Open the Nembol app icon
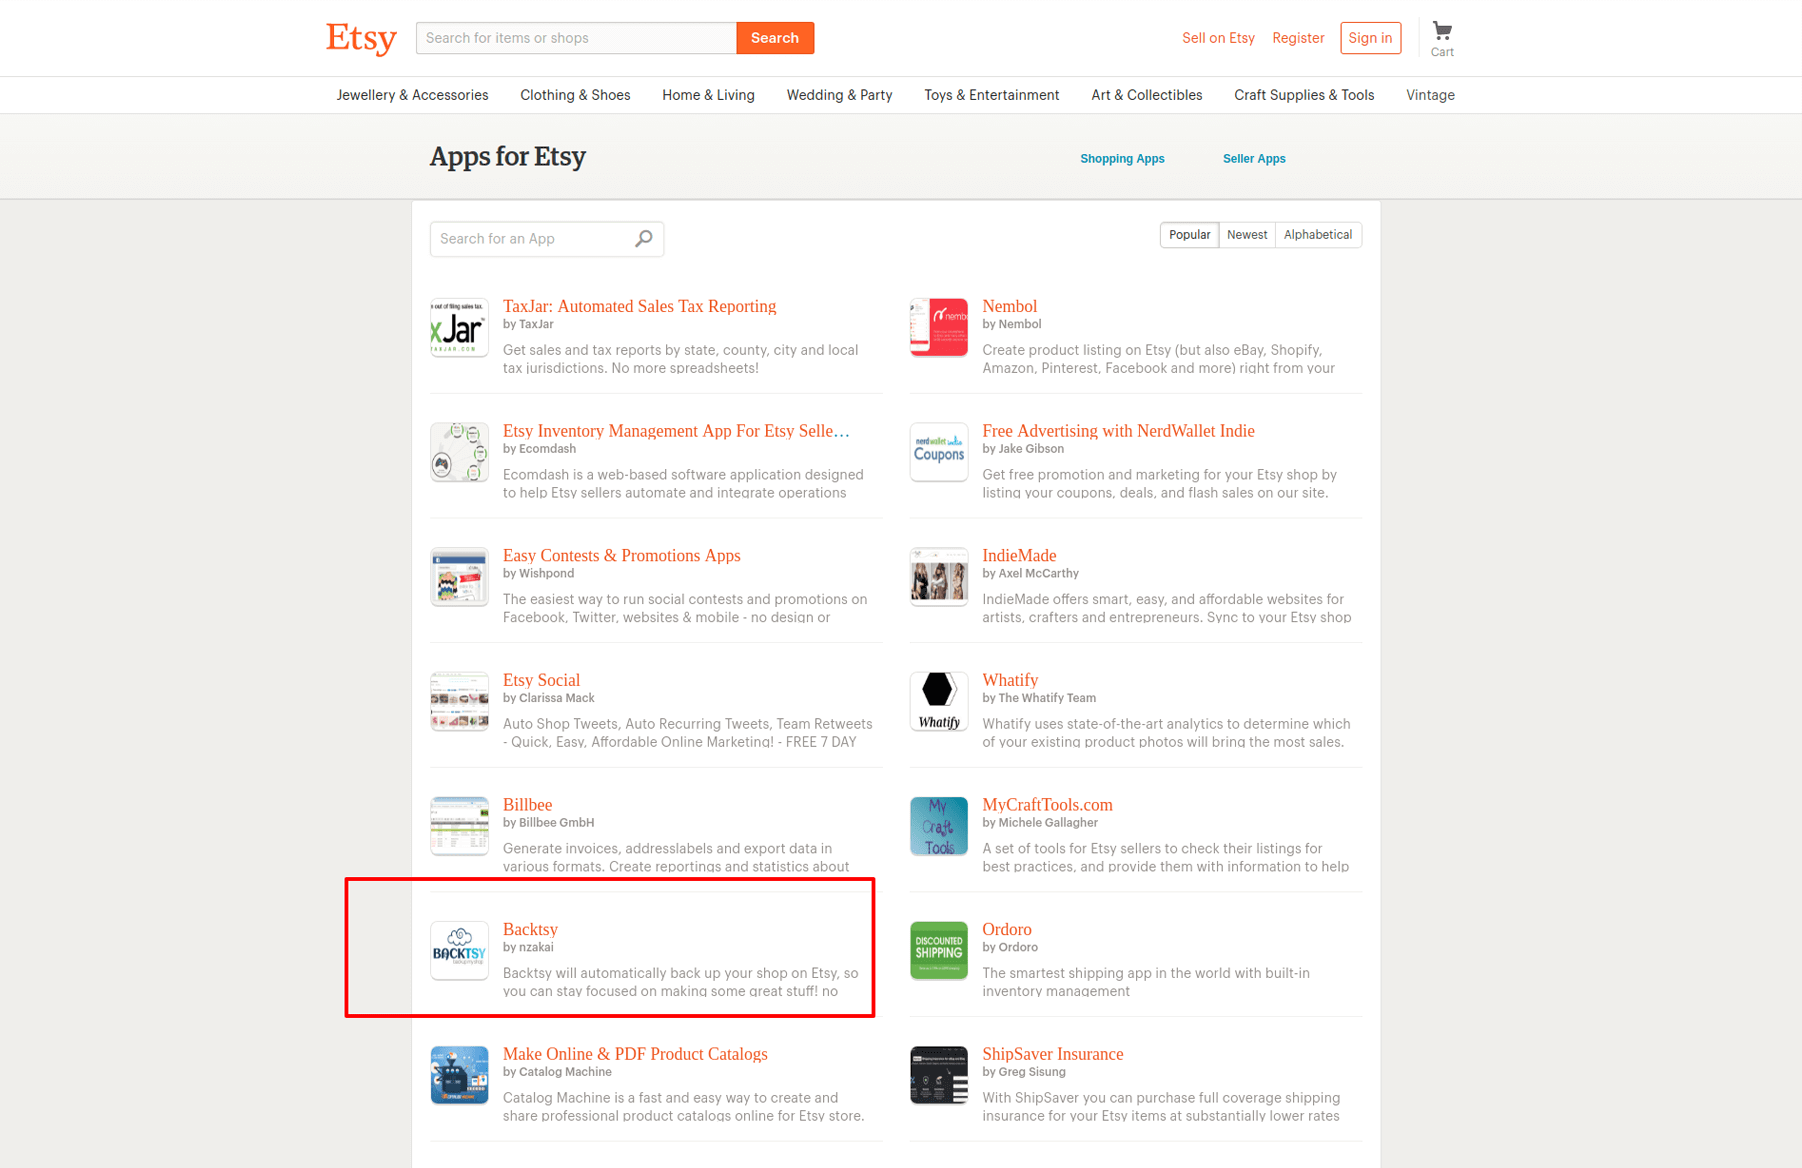Viewport: 1802px width, 1168px height. coord(938,327)
